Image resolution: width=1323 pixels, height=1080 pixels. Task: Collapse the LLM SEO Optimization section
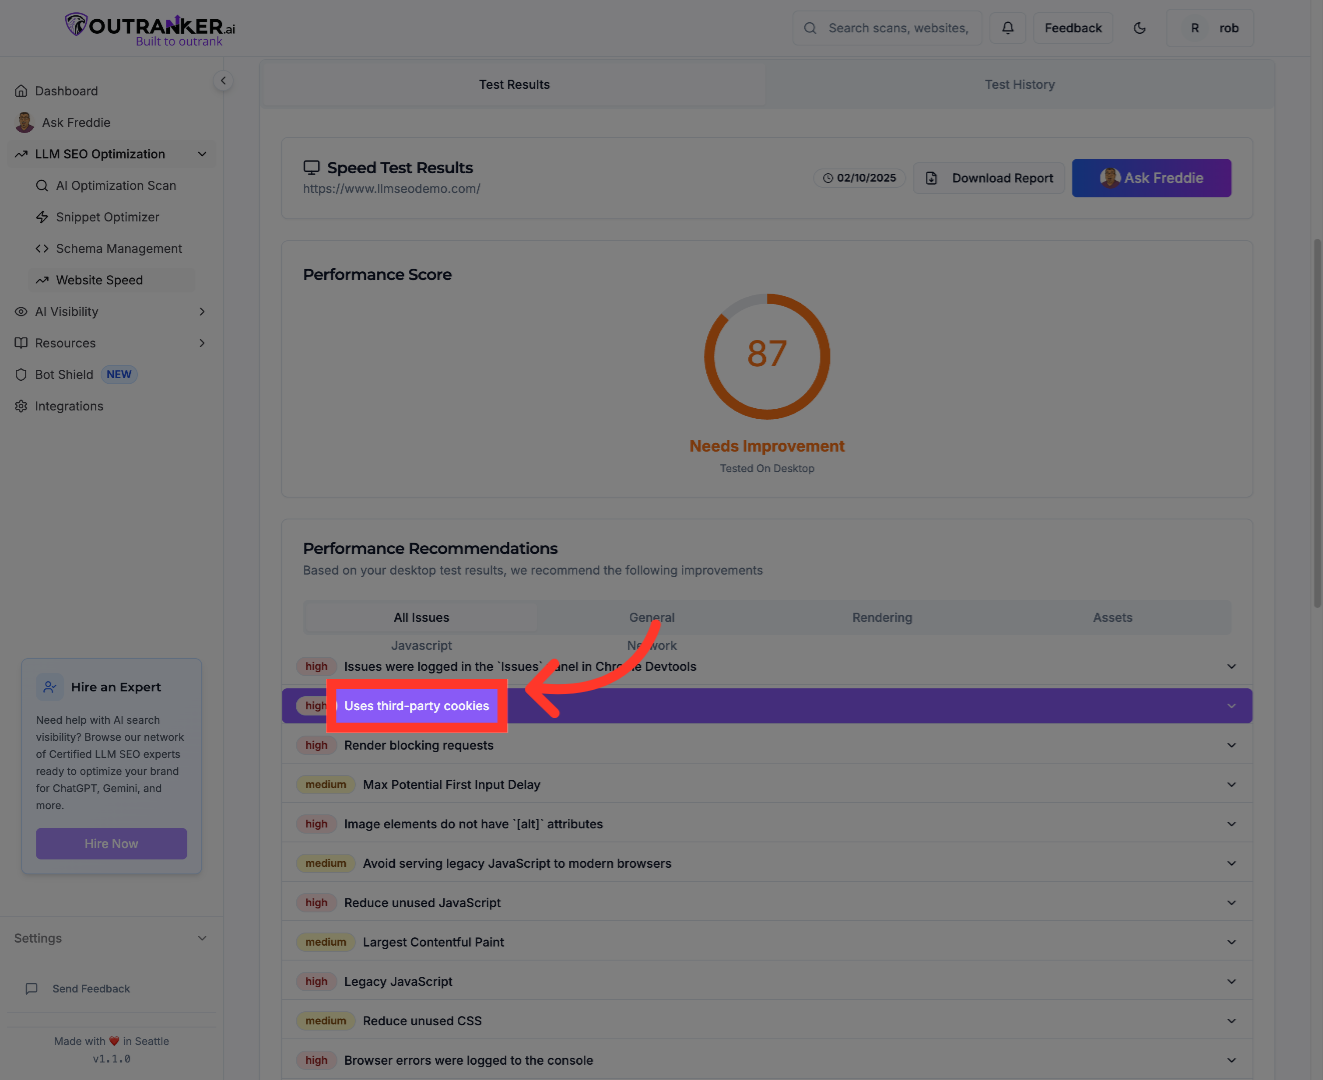tap(202, 153)
